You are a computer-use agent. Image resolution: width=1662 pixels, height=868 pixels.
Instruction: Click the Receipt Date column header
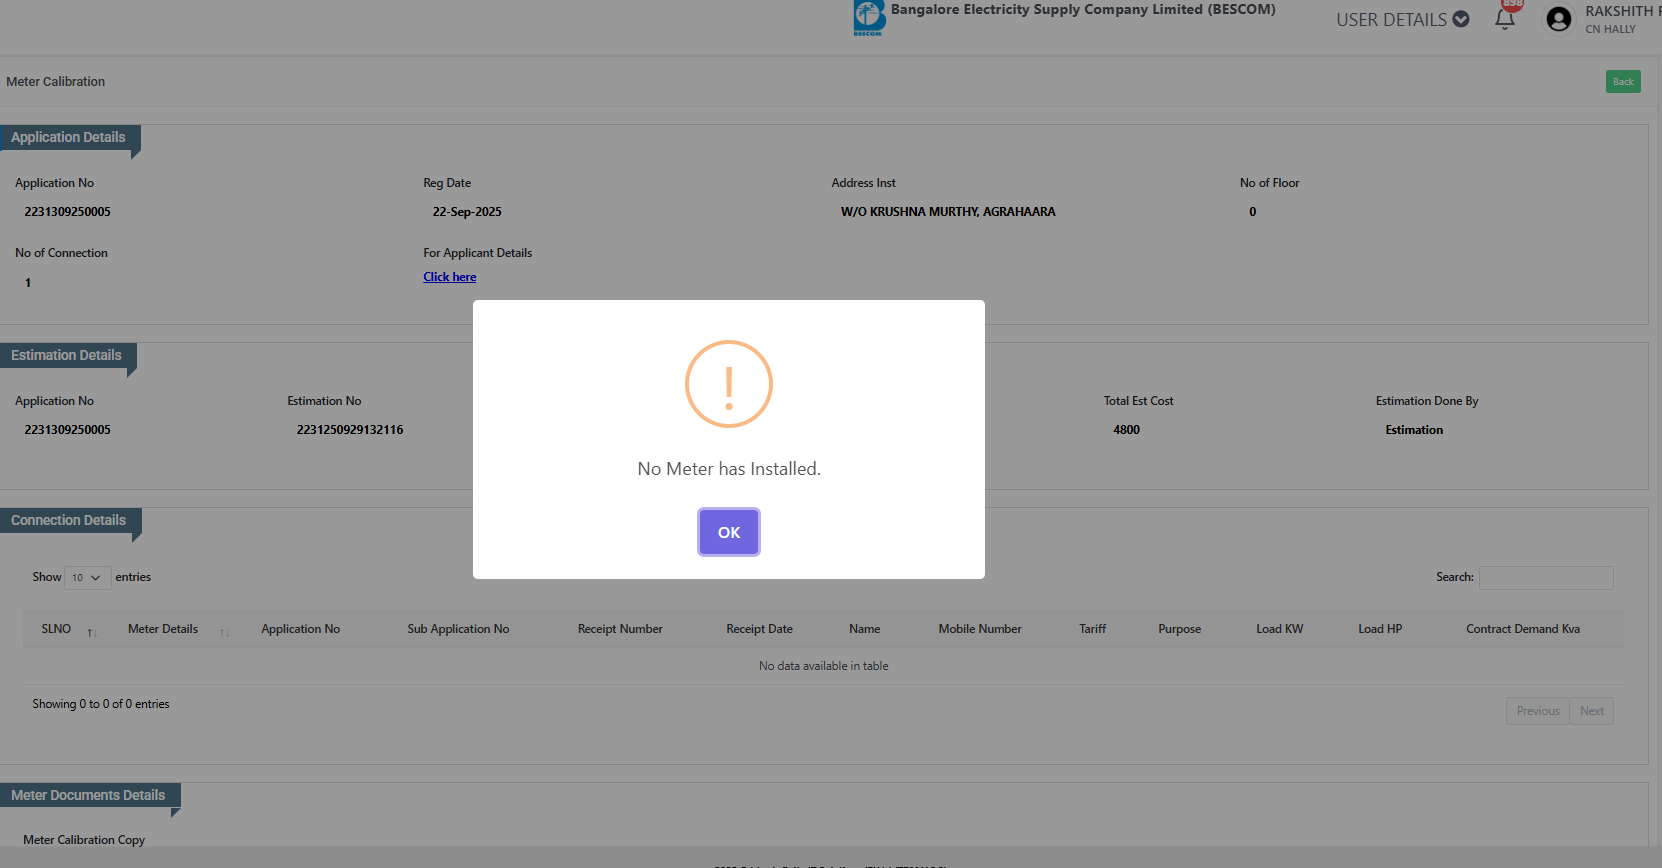pos(759,629)
